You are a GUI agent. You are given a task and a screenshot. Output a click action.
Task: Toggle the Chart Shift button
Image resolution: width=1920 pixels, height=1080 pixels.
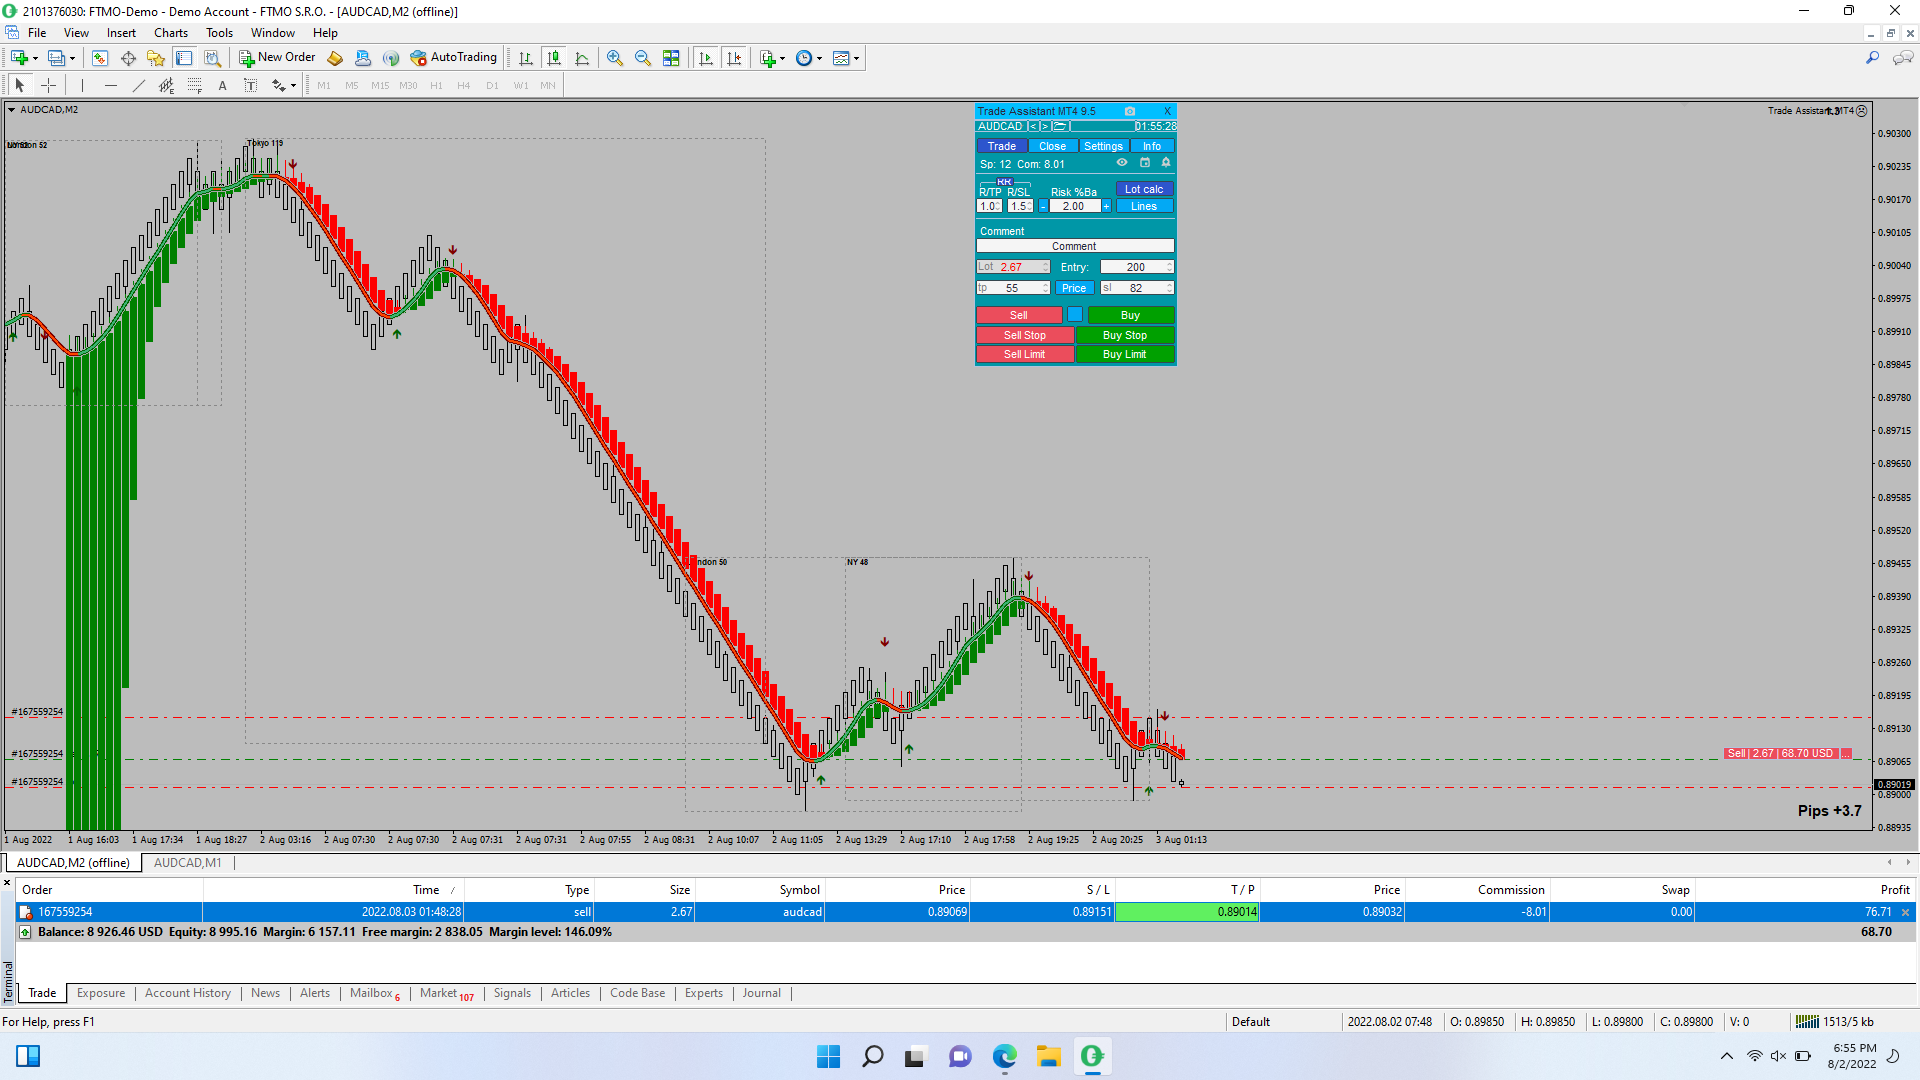[734, 58]
